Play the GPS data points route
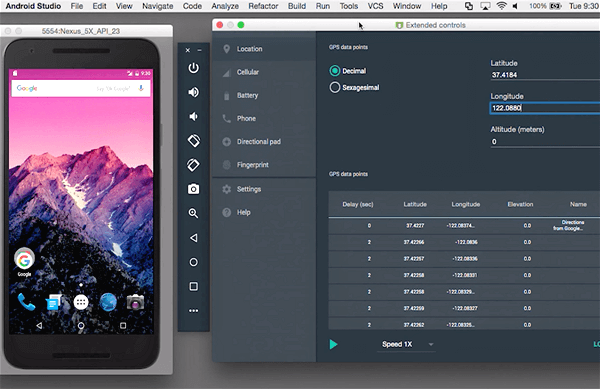Image resolution: width=600 pixels, height=389 pixels. pos(333,344)
